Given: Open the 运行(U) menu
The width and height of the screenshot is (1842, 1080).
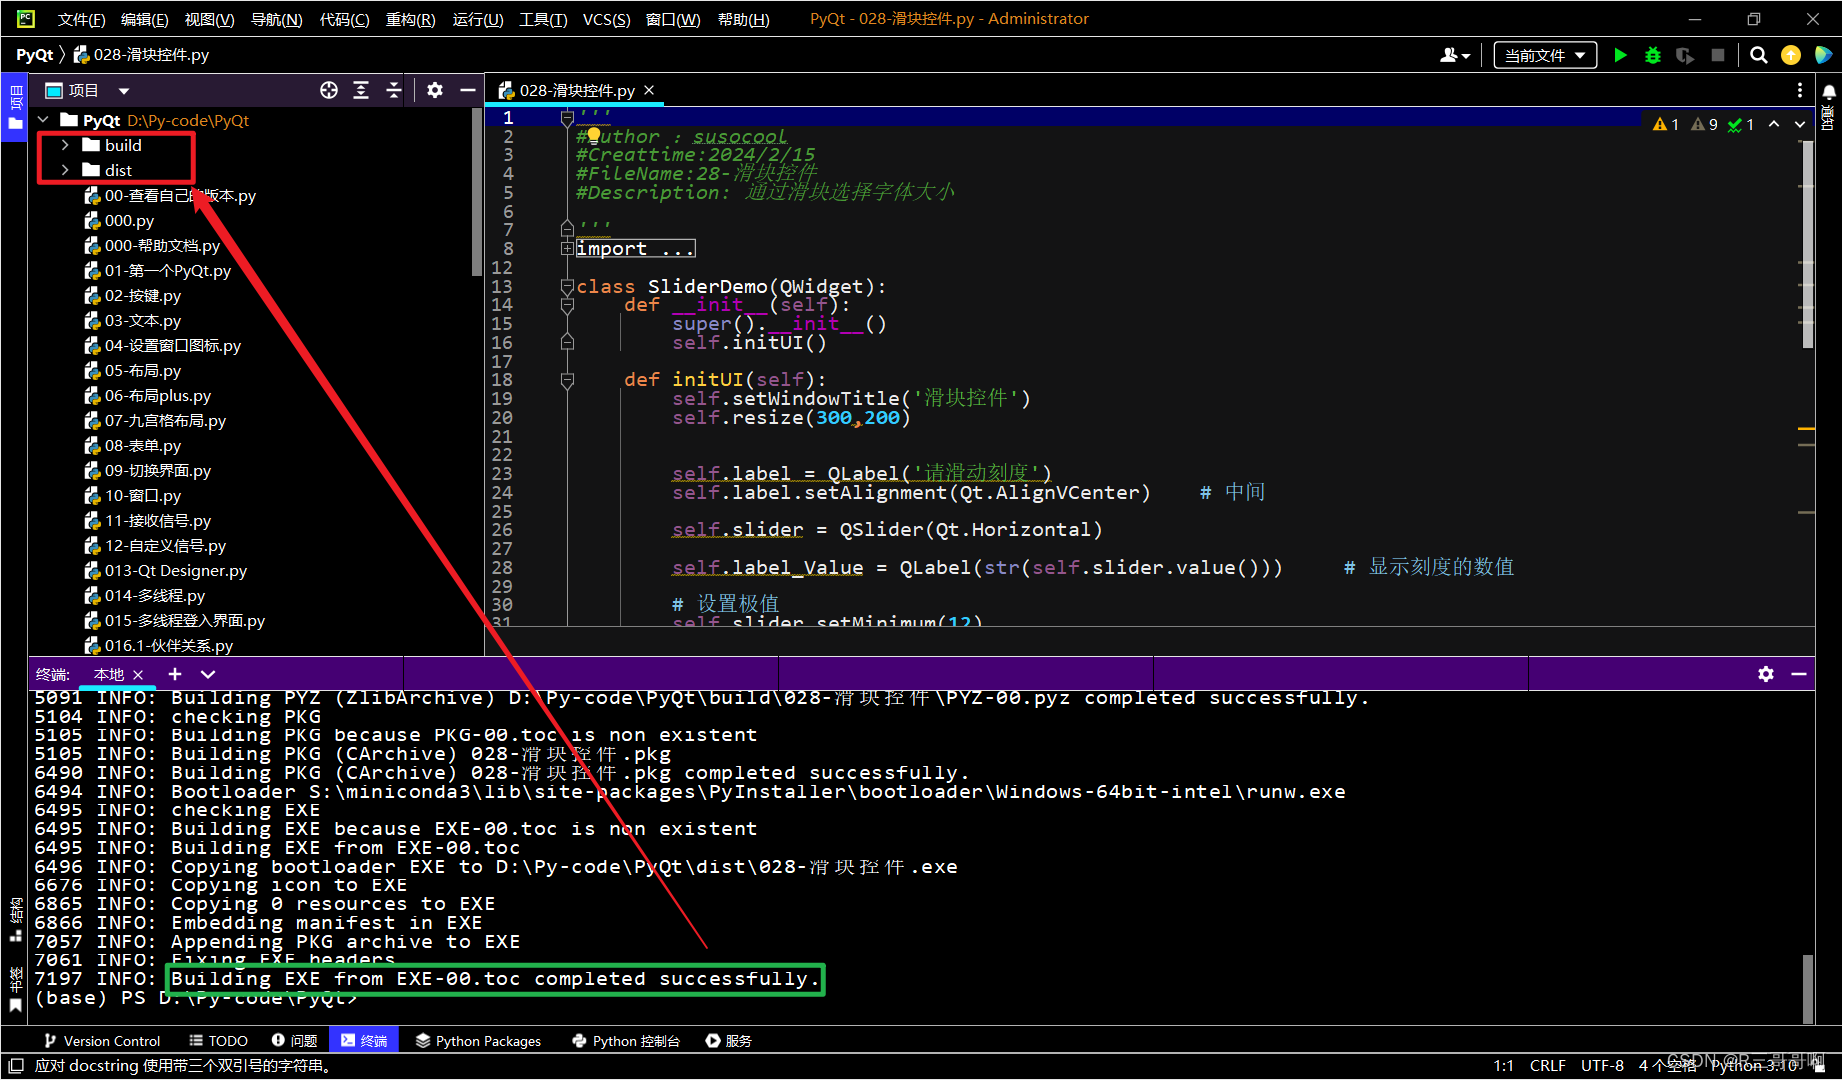Looking at the screenshot, I should 477,19.
